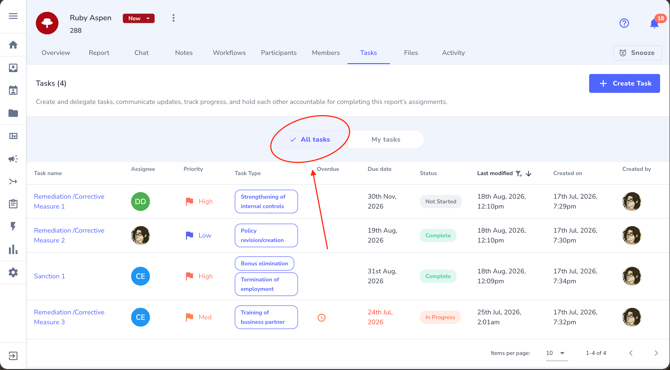Image resolution: width=670 pixels, height=370 pixels.
Task: Click creator avatar in Measure 1 row
Action: click(632, 201)
